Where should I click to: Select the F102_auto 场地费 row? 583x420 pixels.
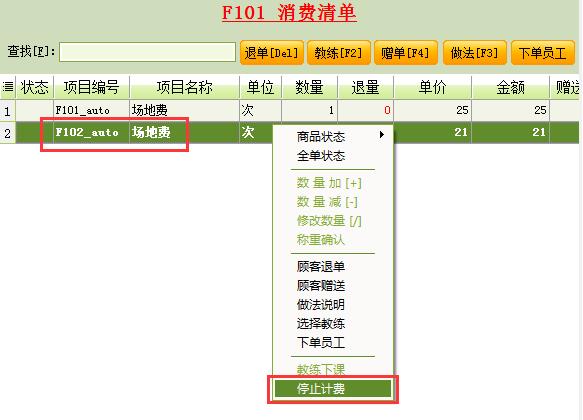pyautogui.click(x=289, y=132)
